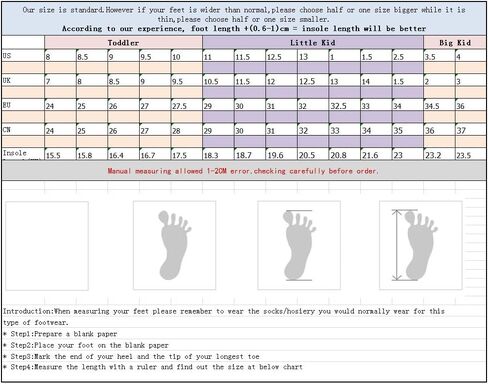Click the US row label cell

pos(23,56)
